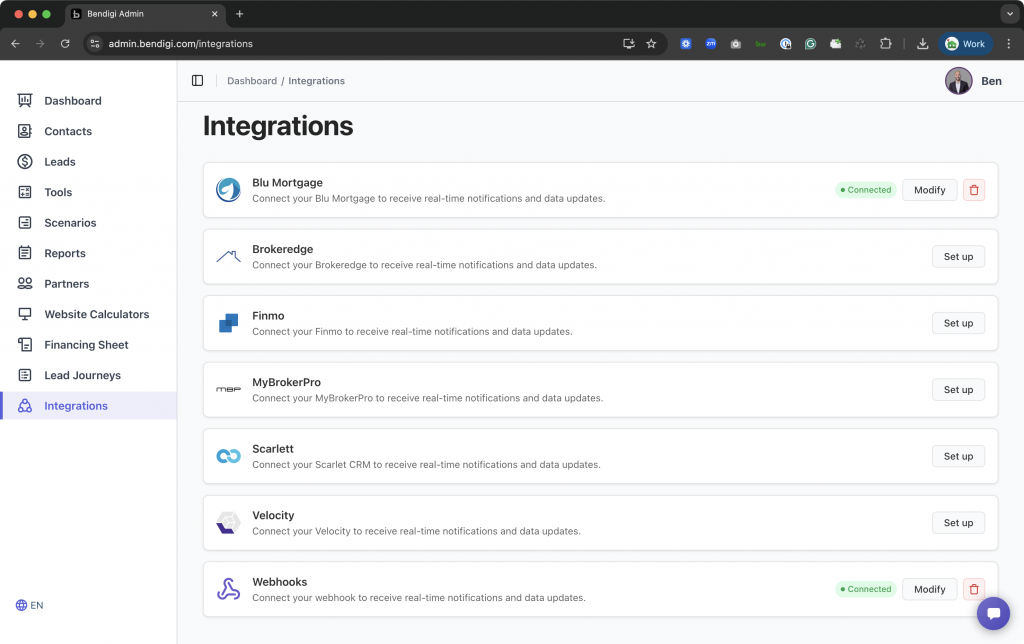Click the Finmo logo icon
Viewport: 1024px width, 644px height.
tap(228, 323)
